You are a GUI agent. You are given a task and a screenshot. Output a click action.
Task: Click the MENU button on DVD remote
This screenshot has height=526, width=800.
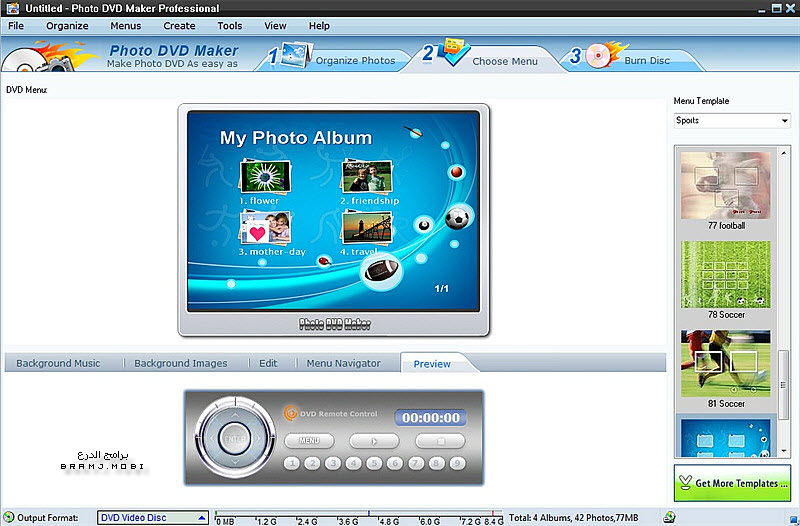309,440
